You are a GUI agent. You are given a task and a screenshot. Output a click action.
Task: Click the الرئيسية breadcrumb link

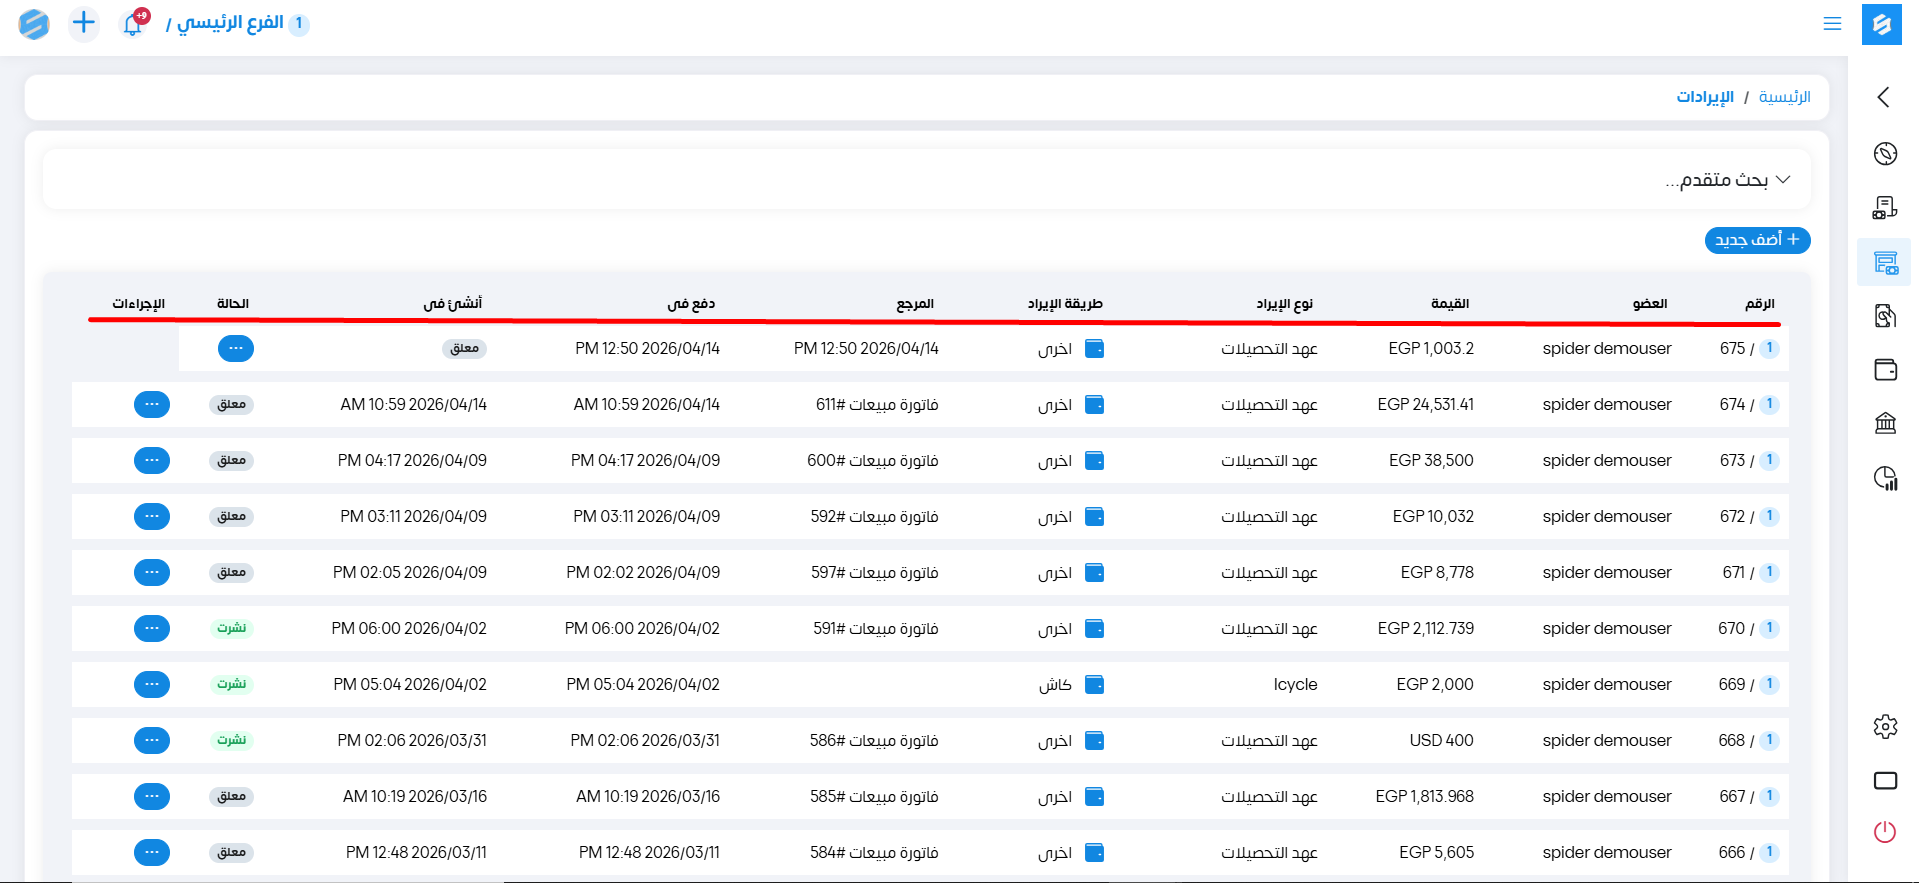pos(1784,97)
